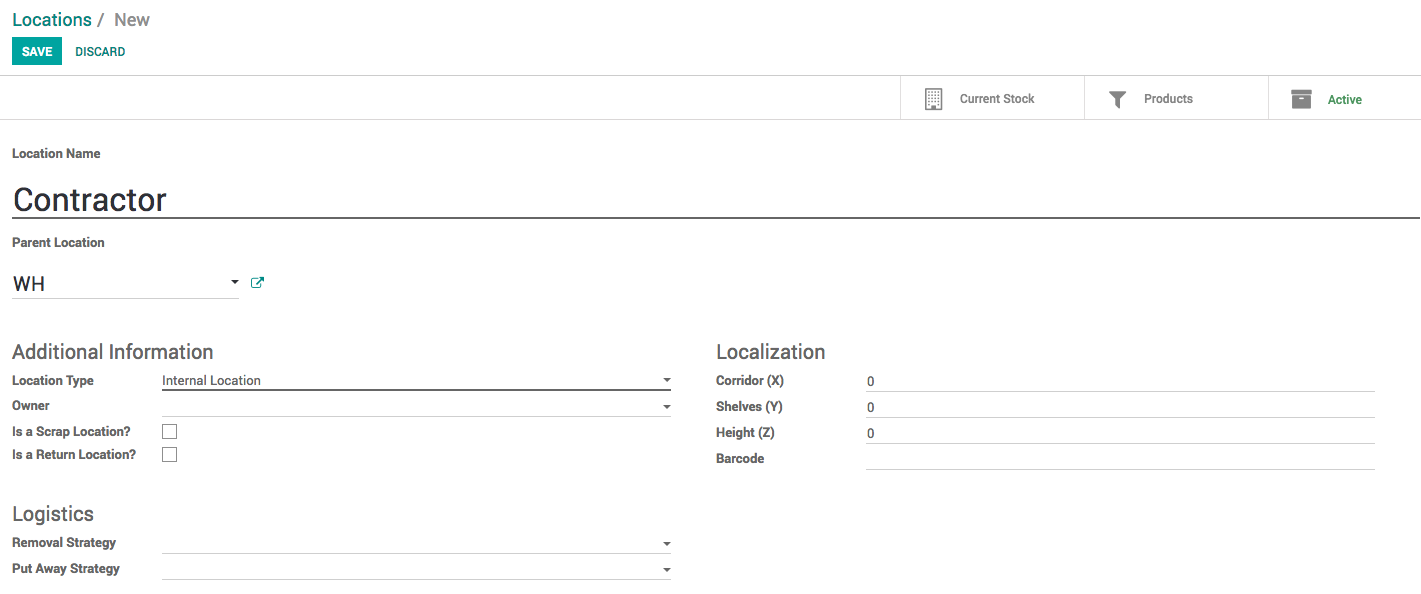1421x594 pixels.
Task: Click into the Shelves (Y) field
Action: coord(1120,408)
